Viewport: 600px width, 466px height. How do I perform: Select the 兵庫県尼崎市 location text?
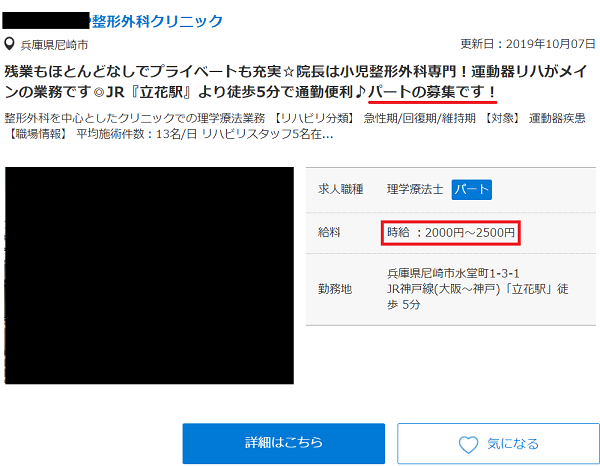click(55, 45)
